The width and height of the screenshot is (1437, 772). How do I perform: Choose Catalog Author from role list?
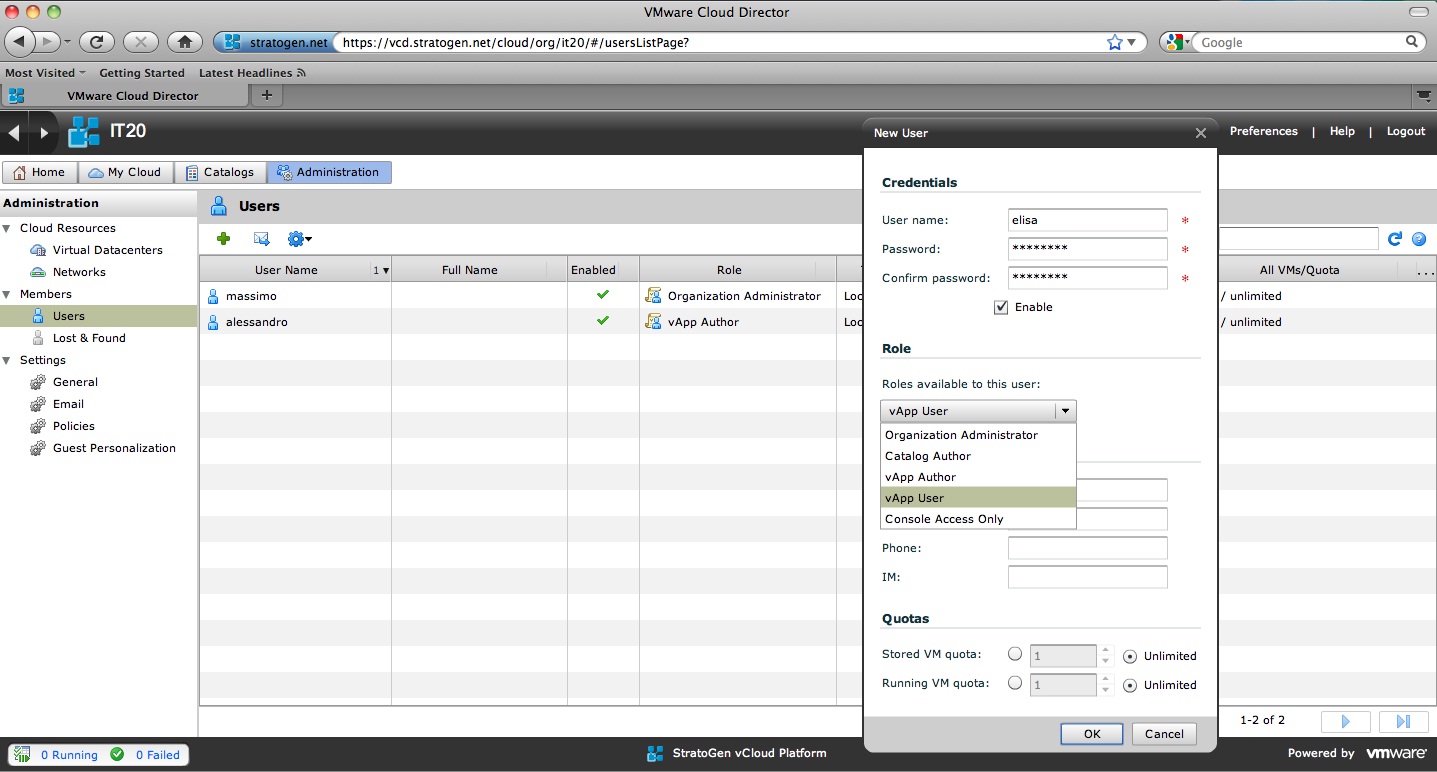pyautogui.click(x=978, y=456)
